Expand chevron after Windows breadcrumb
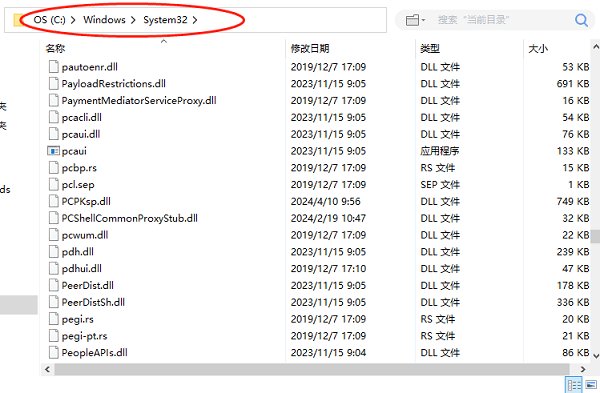Screen dimensions: 600x393 click(133, 20)
